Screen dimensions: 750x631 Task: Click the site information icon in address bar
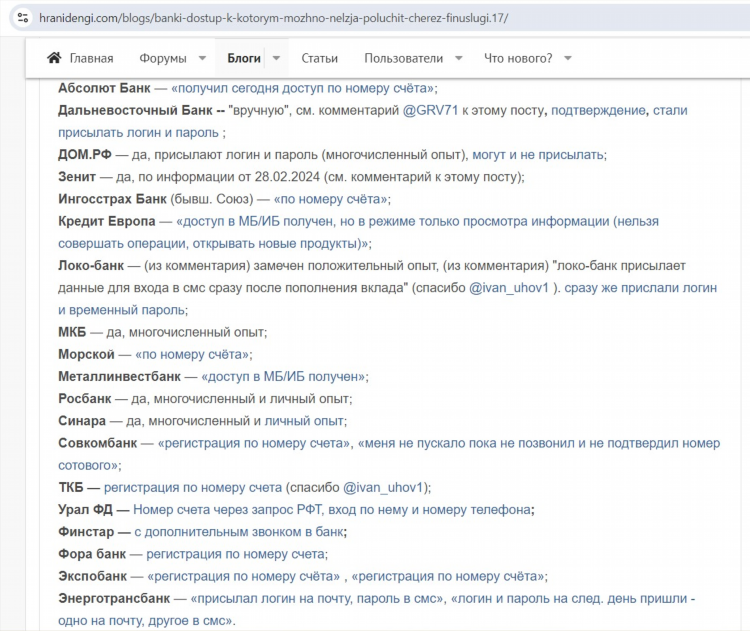pos(22,18)
